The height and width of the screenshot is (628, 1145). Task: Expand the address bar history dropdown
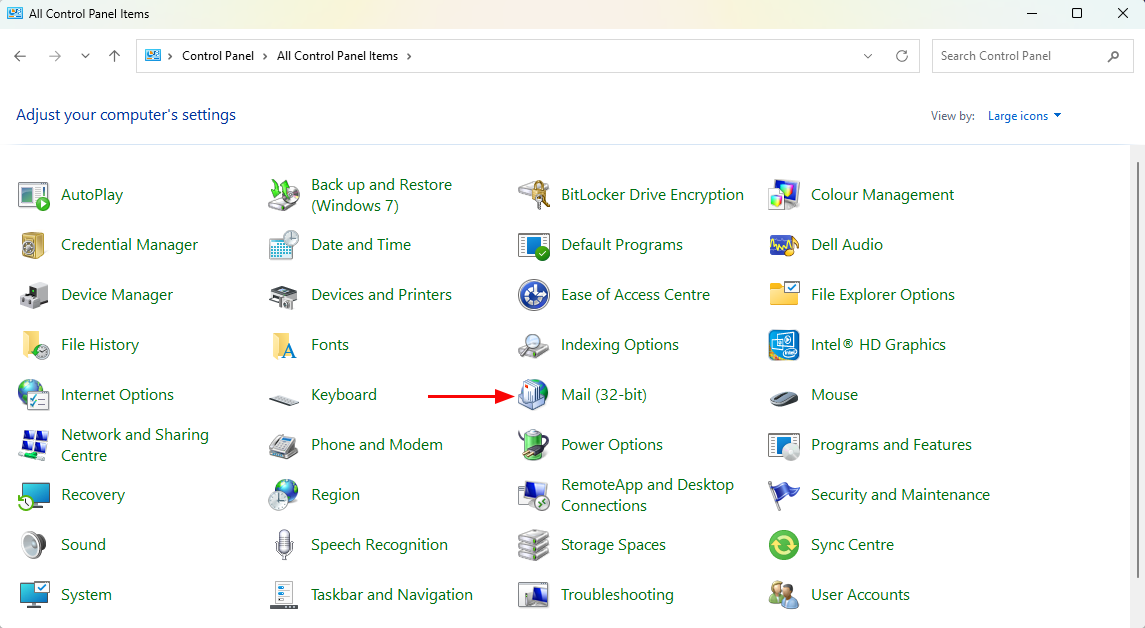pos(868,56)
